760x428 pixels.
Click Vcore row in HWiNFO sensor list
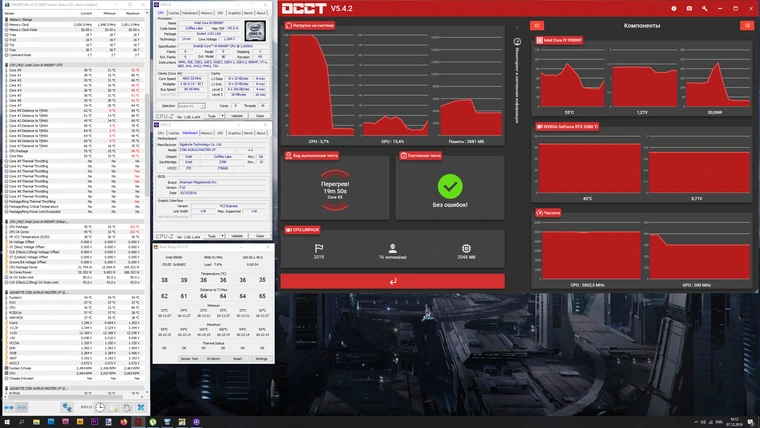click(x=73, y=323)
